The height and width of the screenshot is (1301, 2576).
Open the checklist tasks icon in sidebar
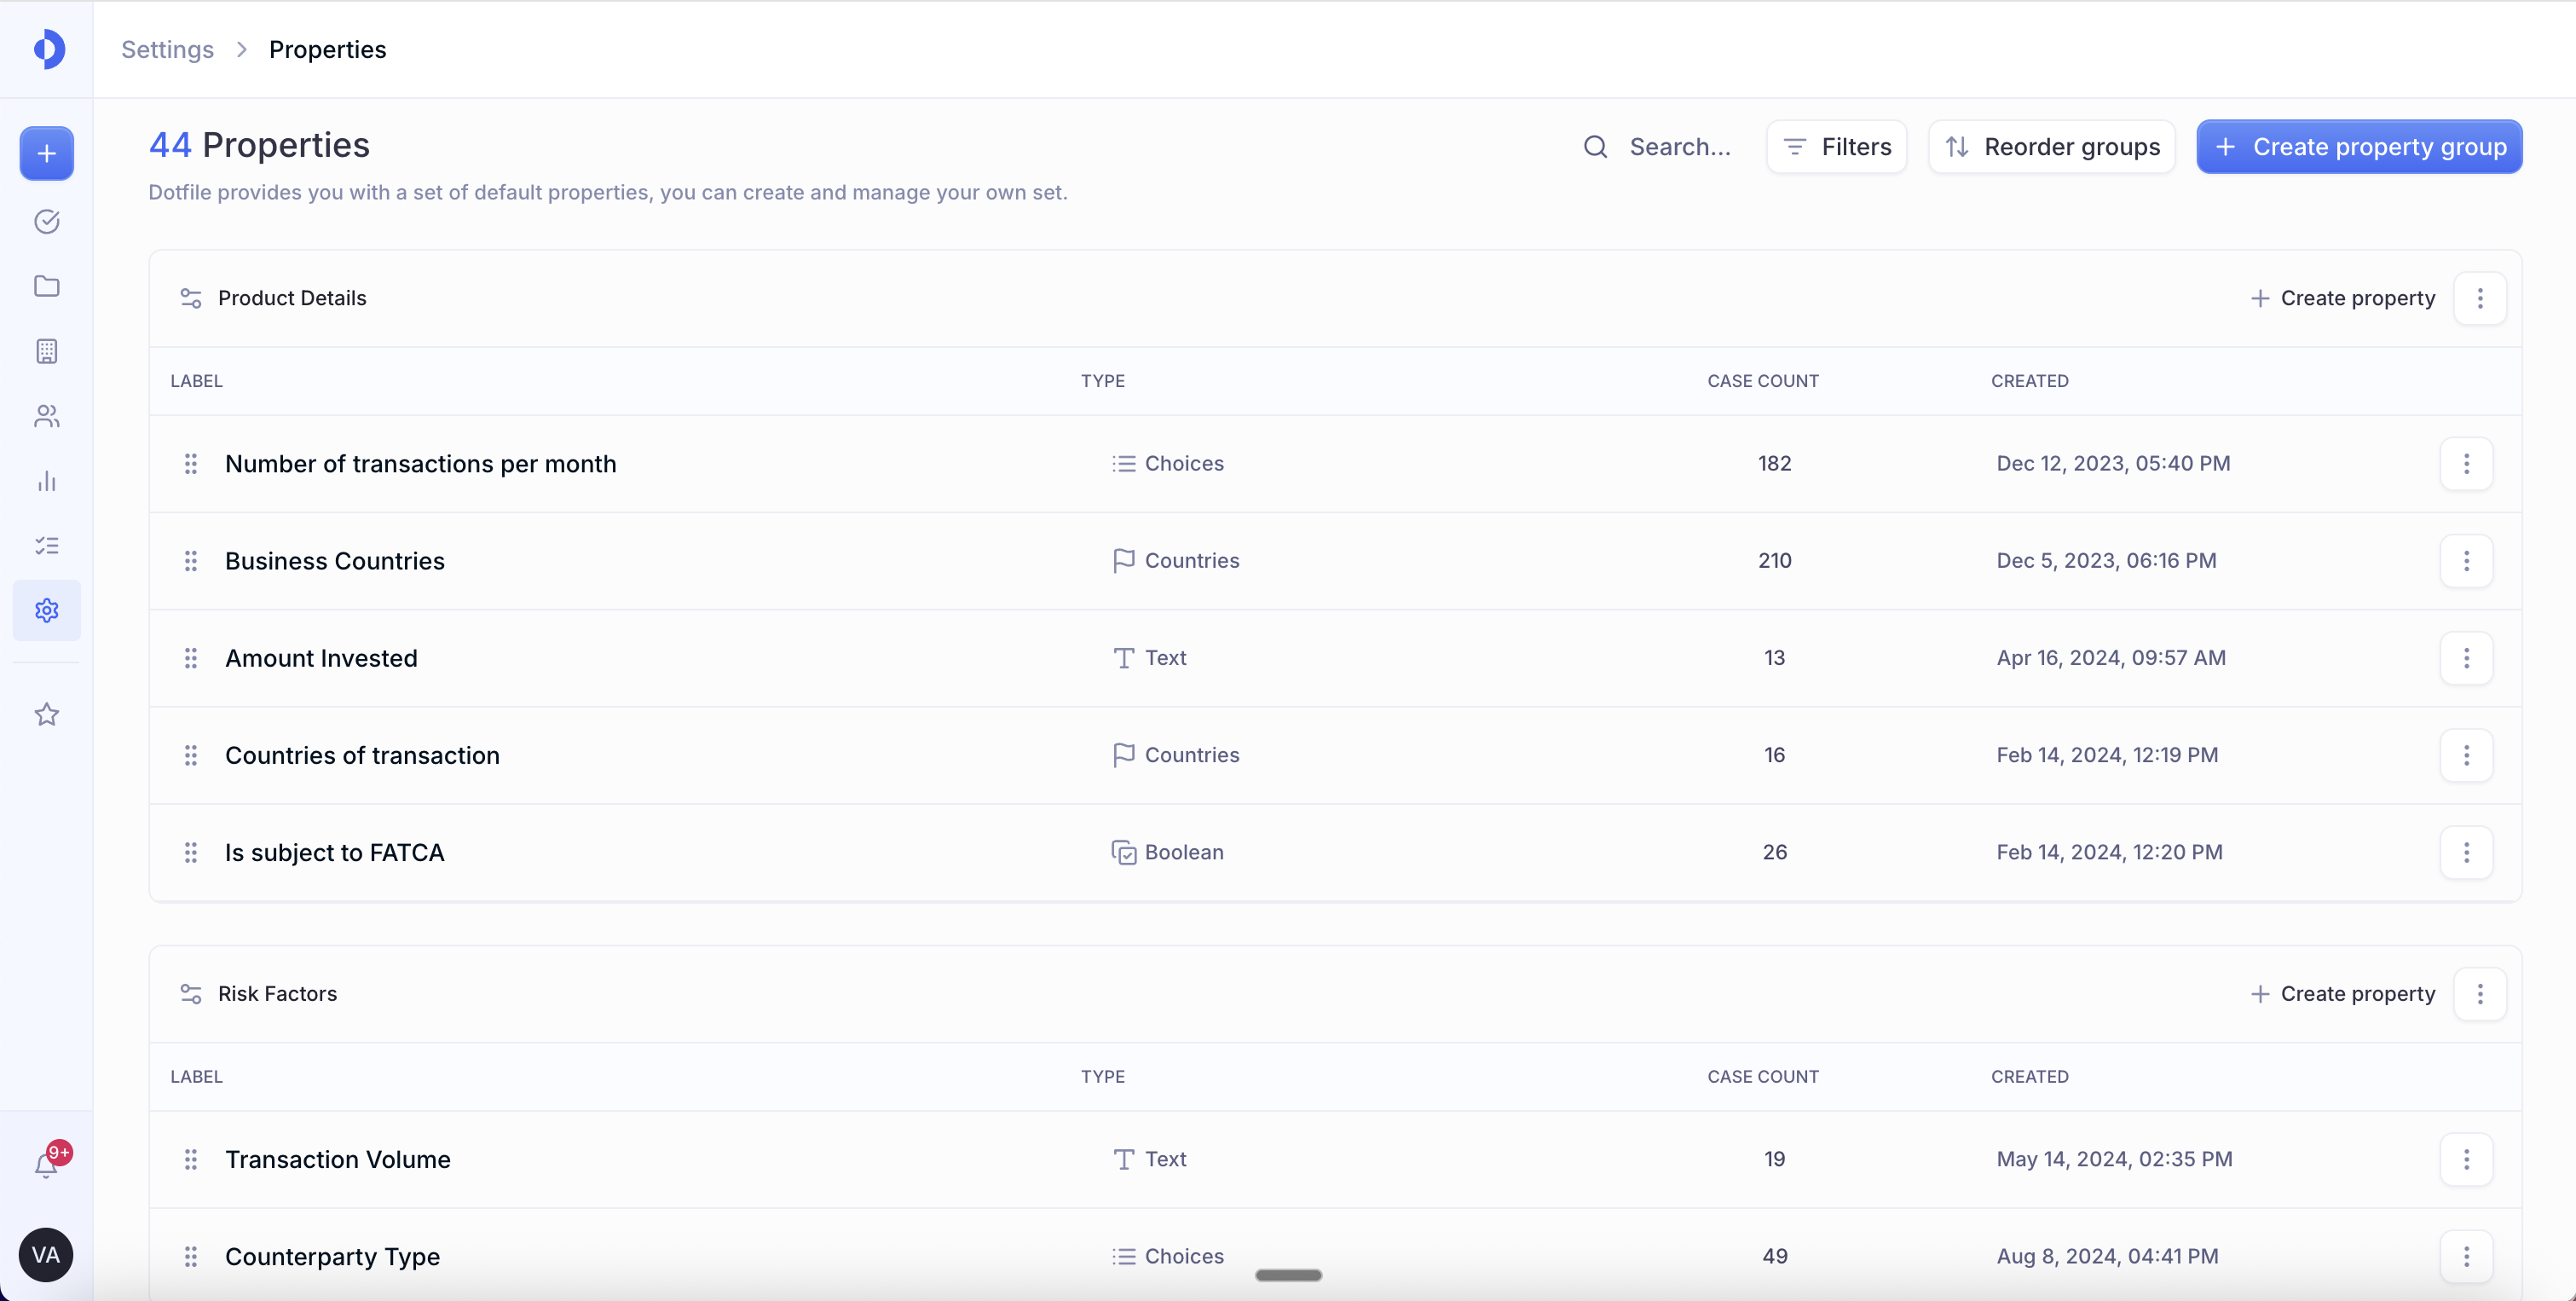(x=46, y=546)
